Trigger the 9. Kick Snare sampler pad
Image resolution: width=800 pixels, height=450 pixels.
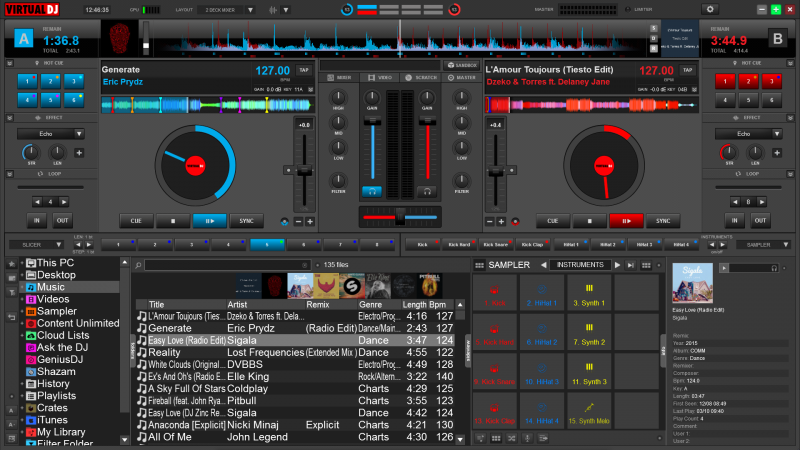494,372
